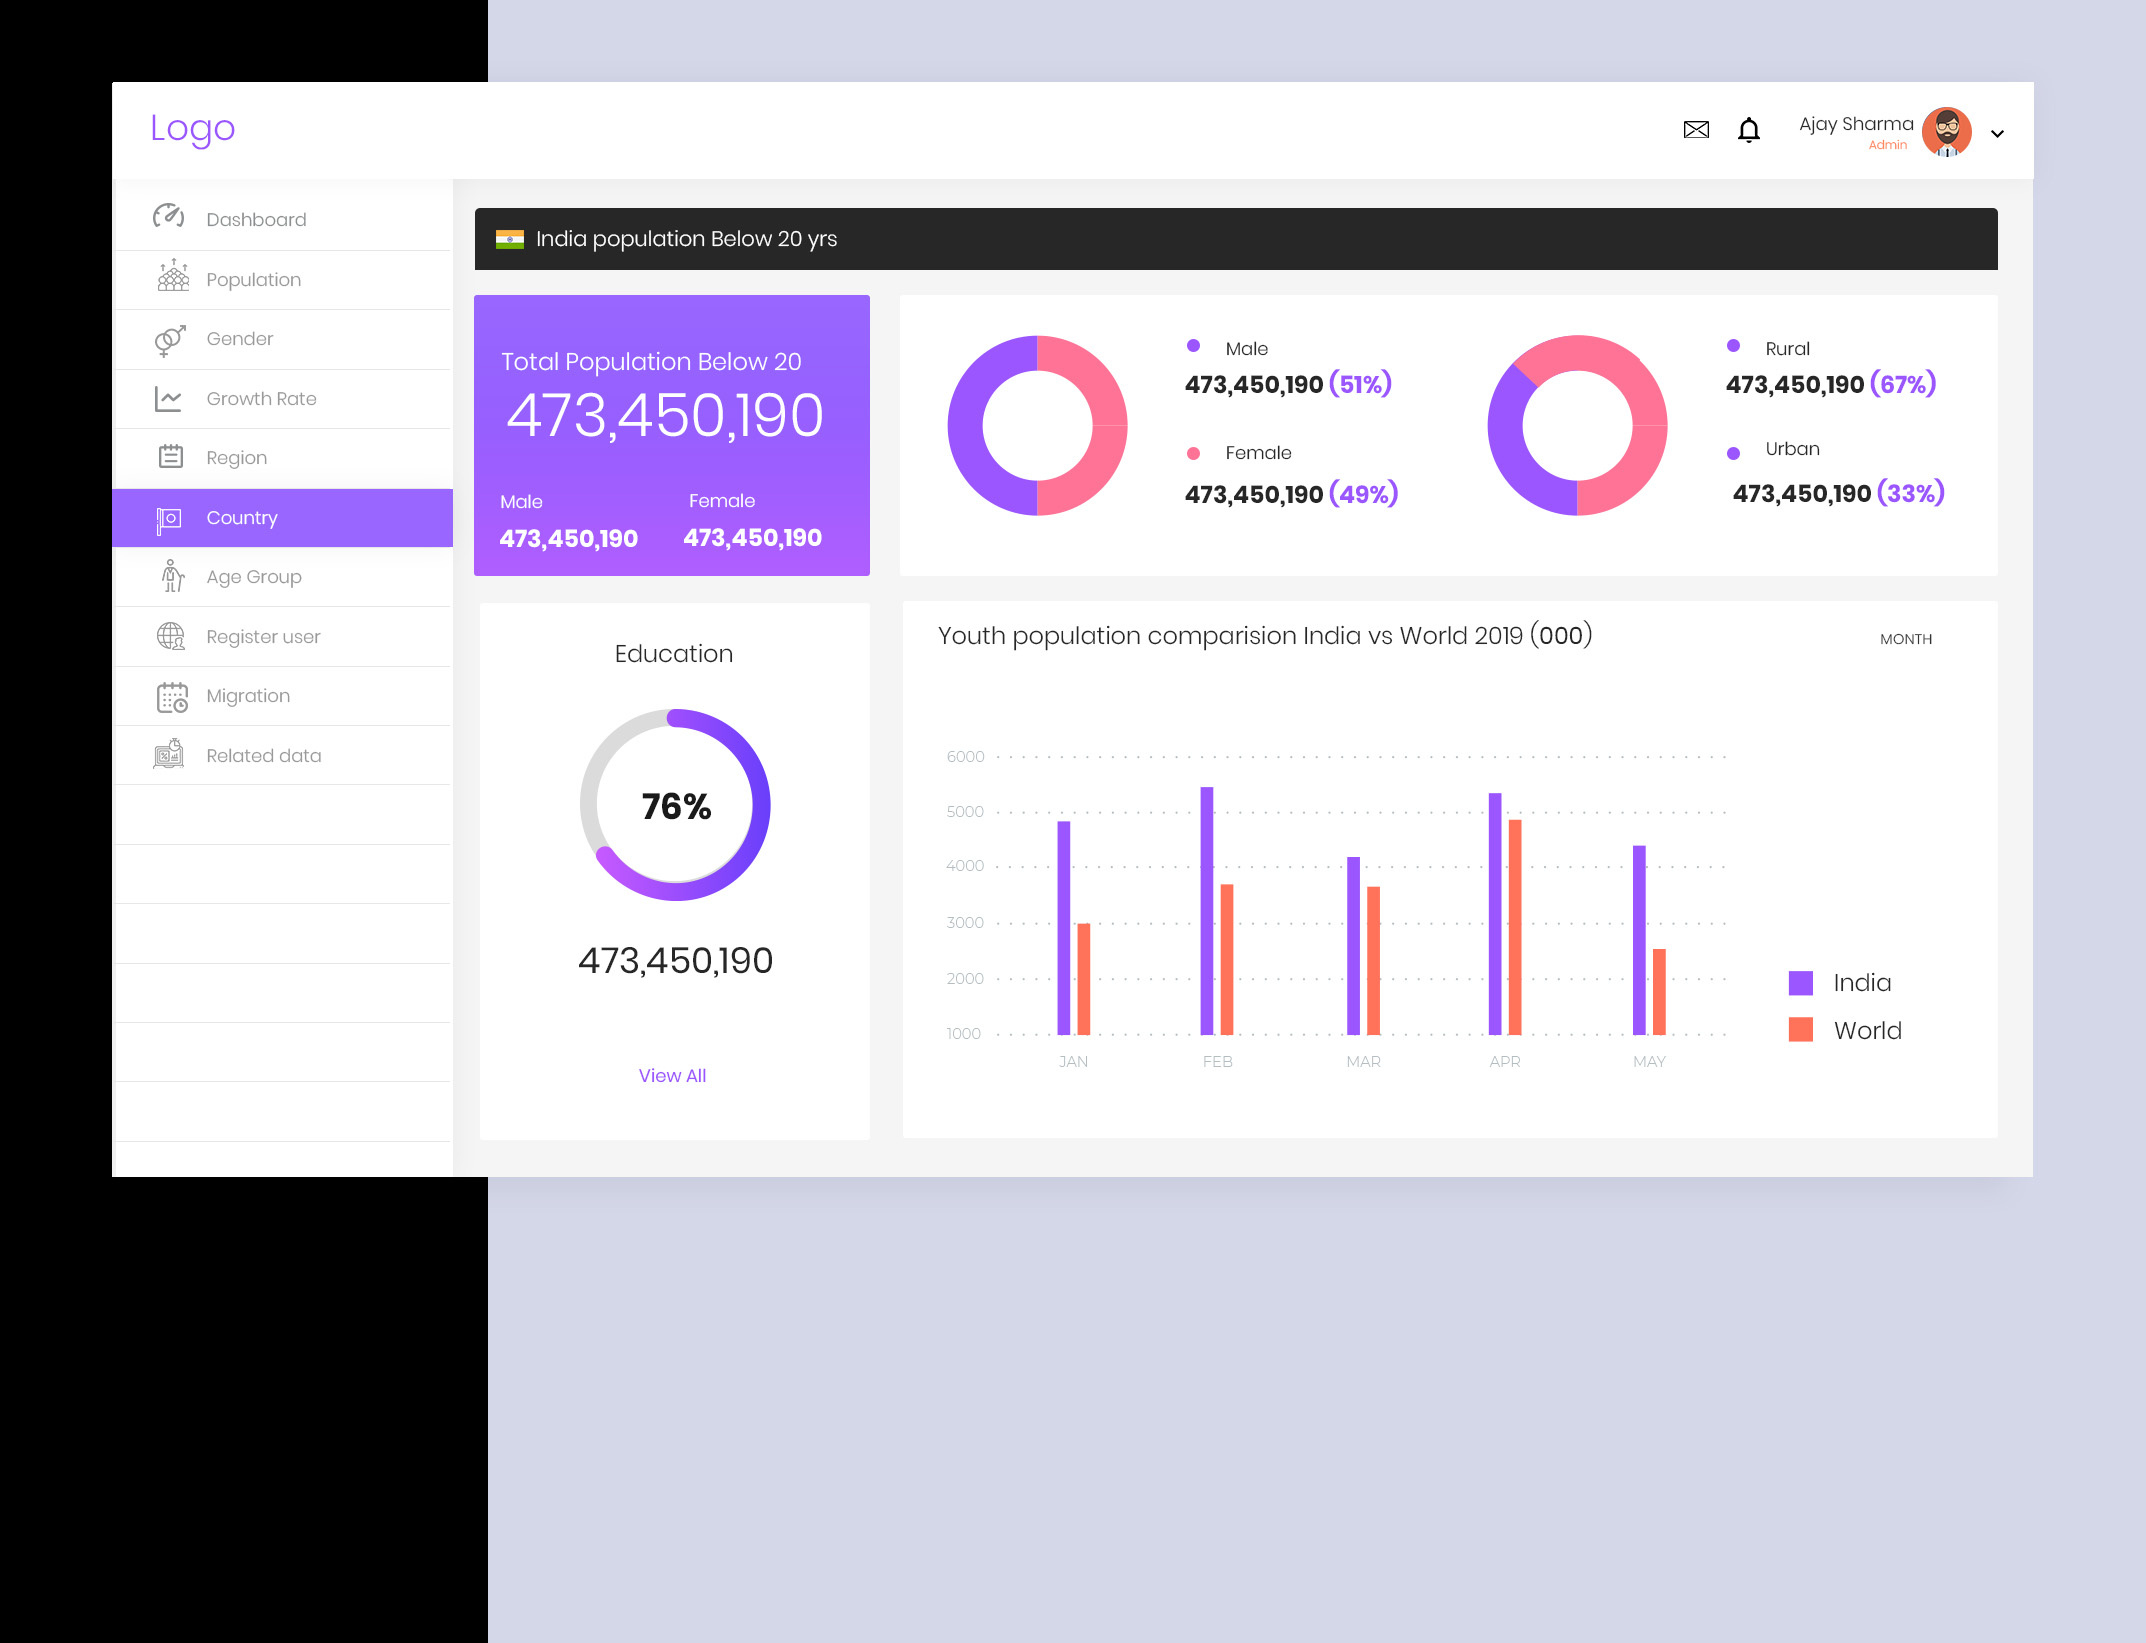The height and width of the screenshot is (1643, 2146).
Task: Click the Migration calendar icon
Action: pos(172,697)
